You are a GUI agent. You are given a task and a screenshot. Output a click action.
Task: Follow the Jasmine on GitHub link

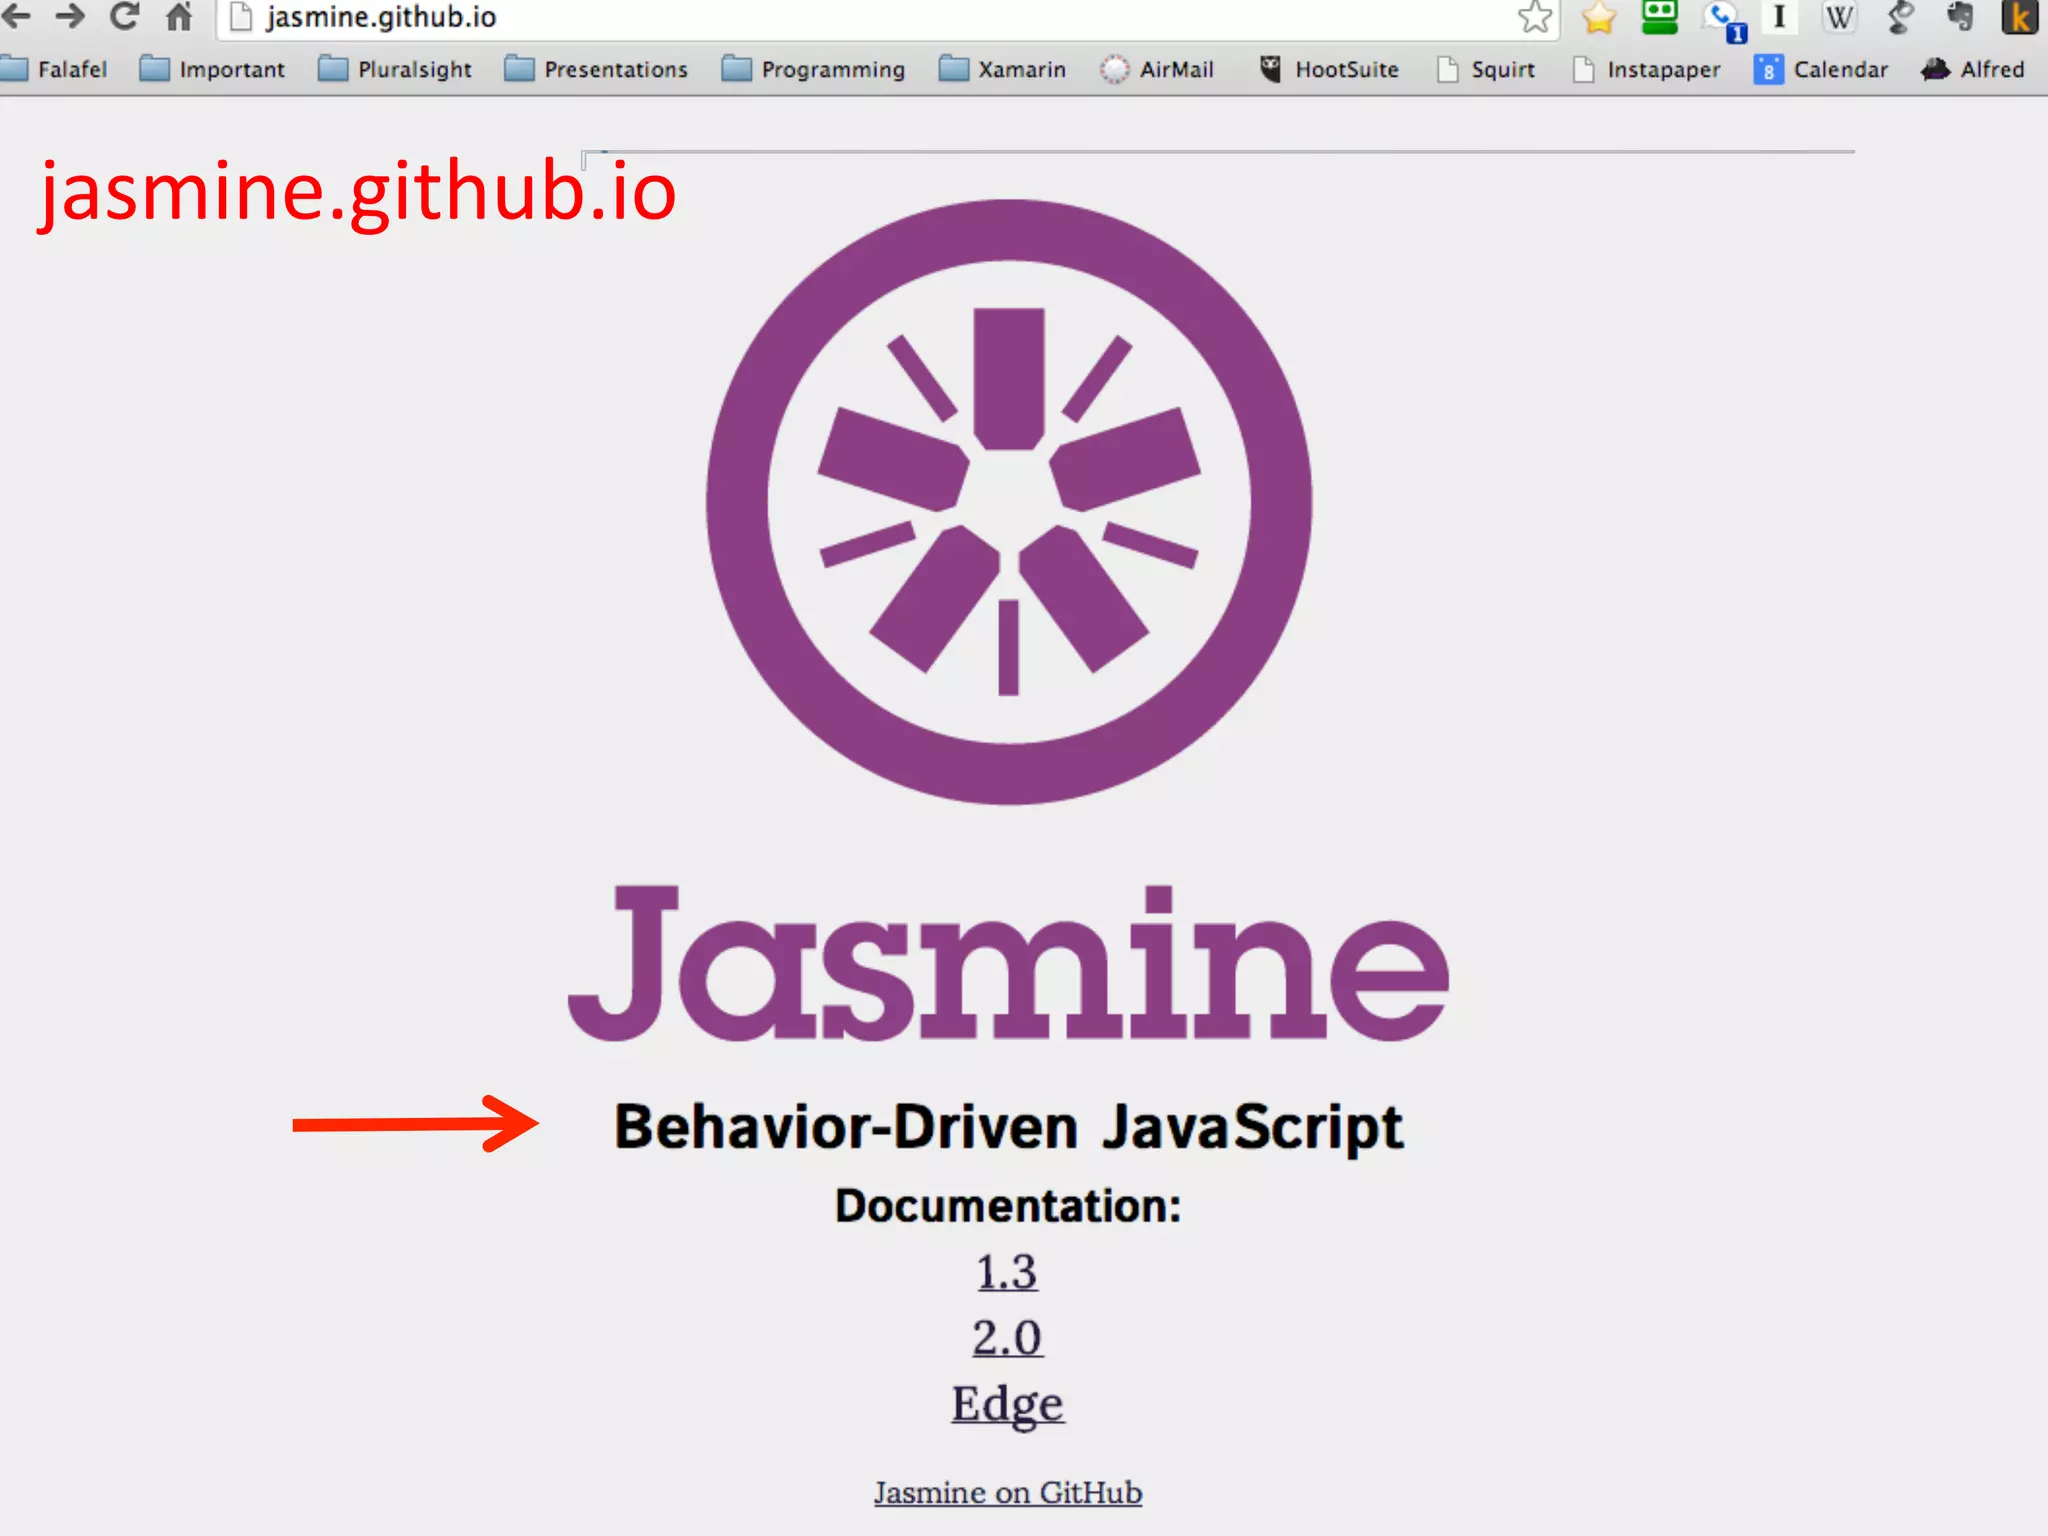[x=1008, y=1492]
